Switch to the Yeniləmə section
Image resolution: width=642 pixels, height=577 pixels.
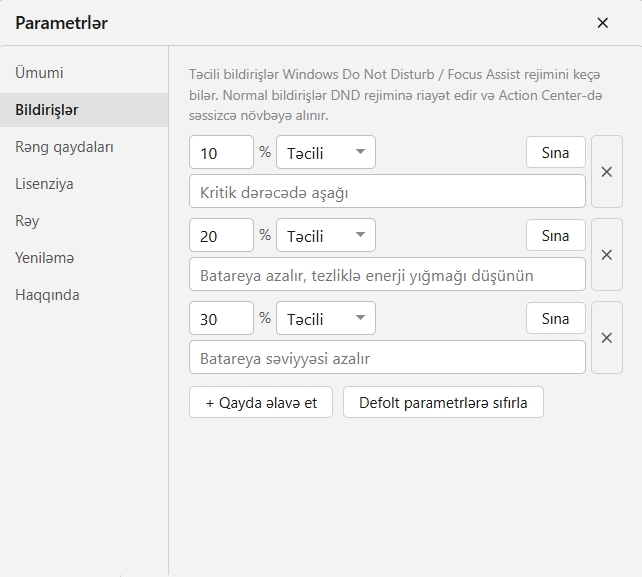point(84,258)
